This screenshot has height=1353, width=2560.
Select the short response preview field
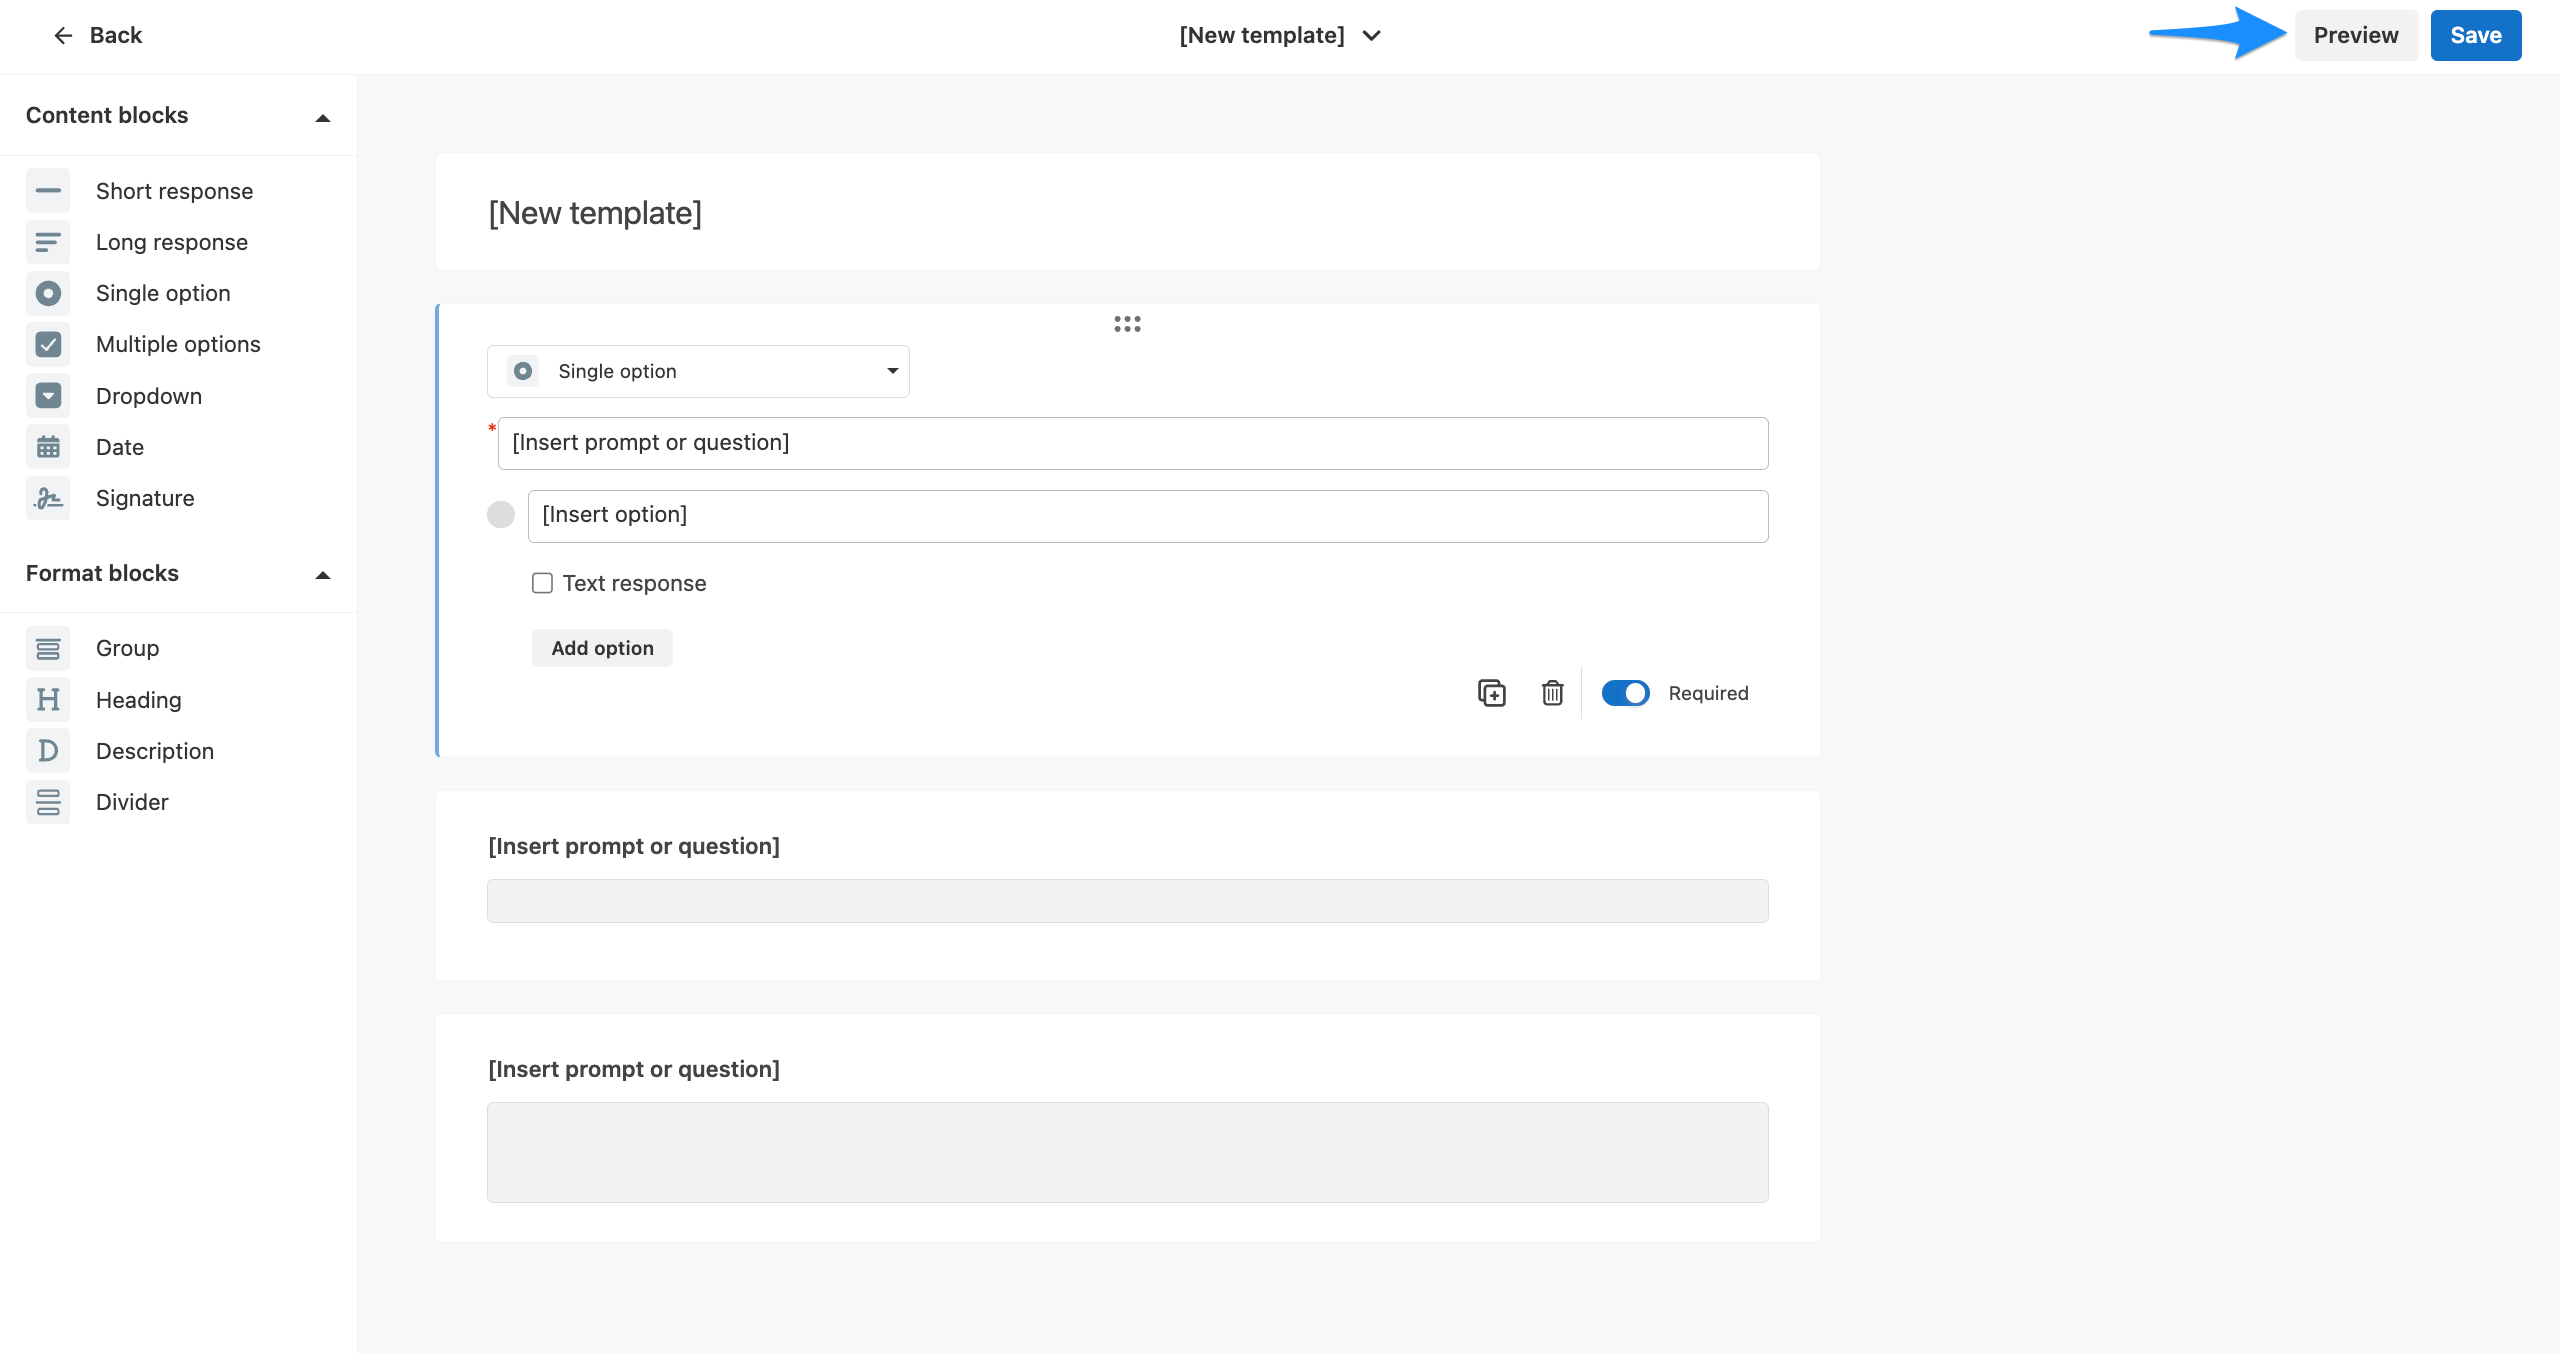[x=1127, y=901]
